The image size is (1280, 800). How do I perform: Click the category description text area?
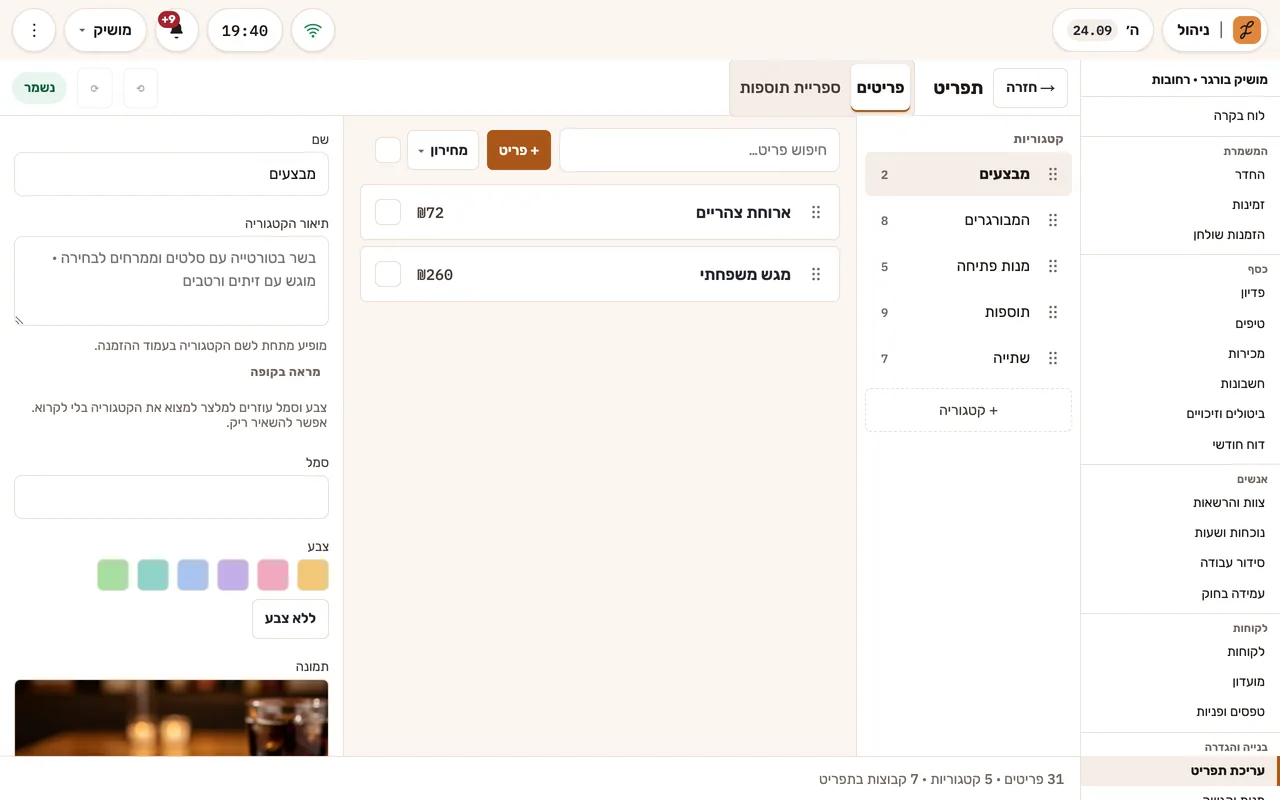click(171, 281)
